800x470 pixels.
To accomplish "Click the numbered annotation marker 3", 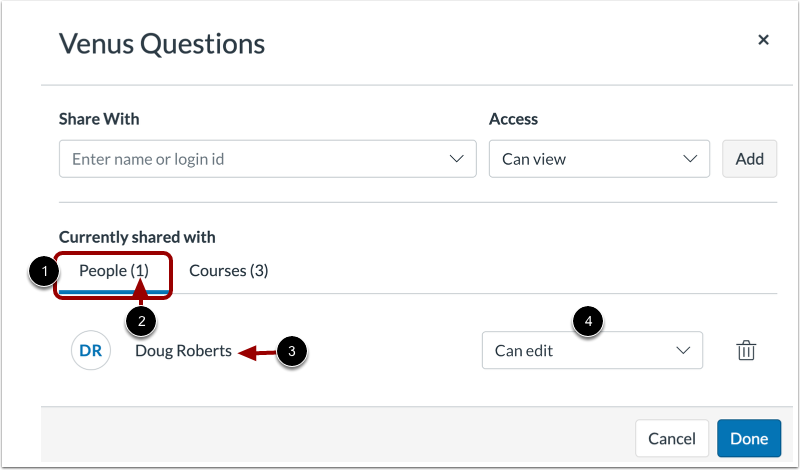I will (x=291, y=351).
